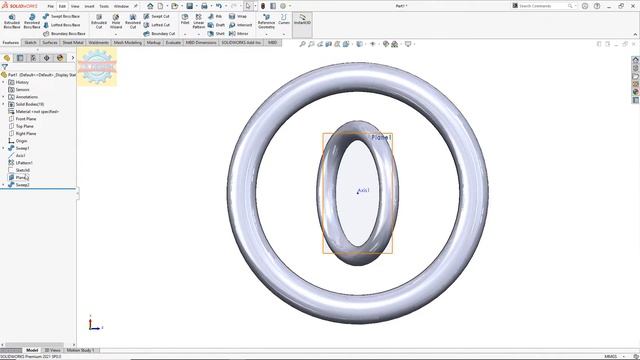Screen dimensions: 640x360
Task: Choose the Wrap tool
Action: pyautogui.click(x=238, y=16)
